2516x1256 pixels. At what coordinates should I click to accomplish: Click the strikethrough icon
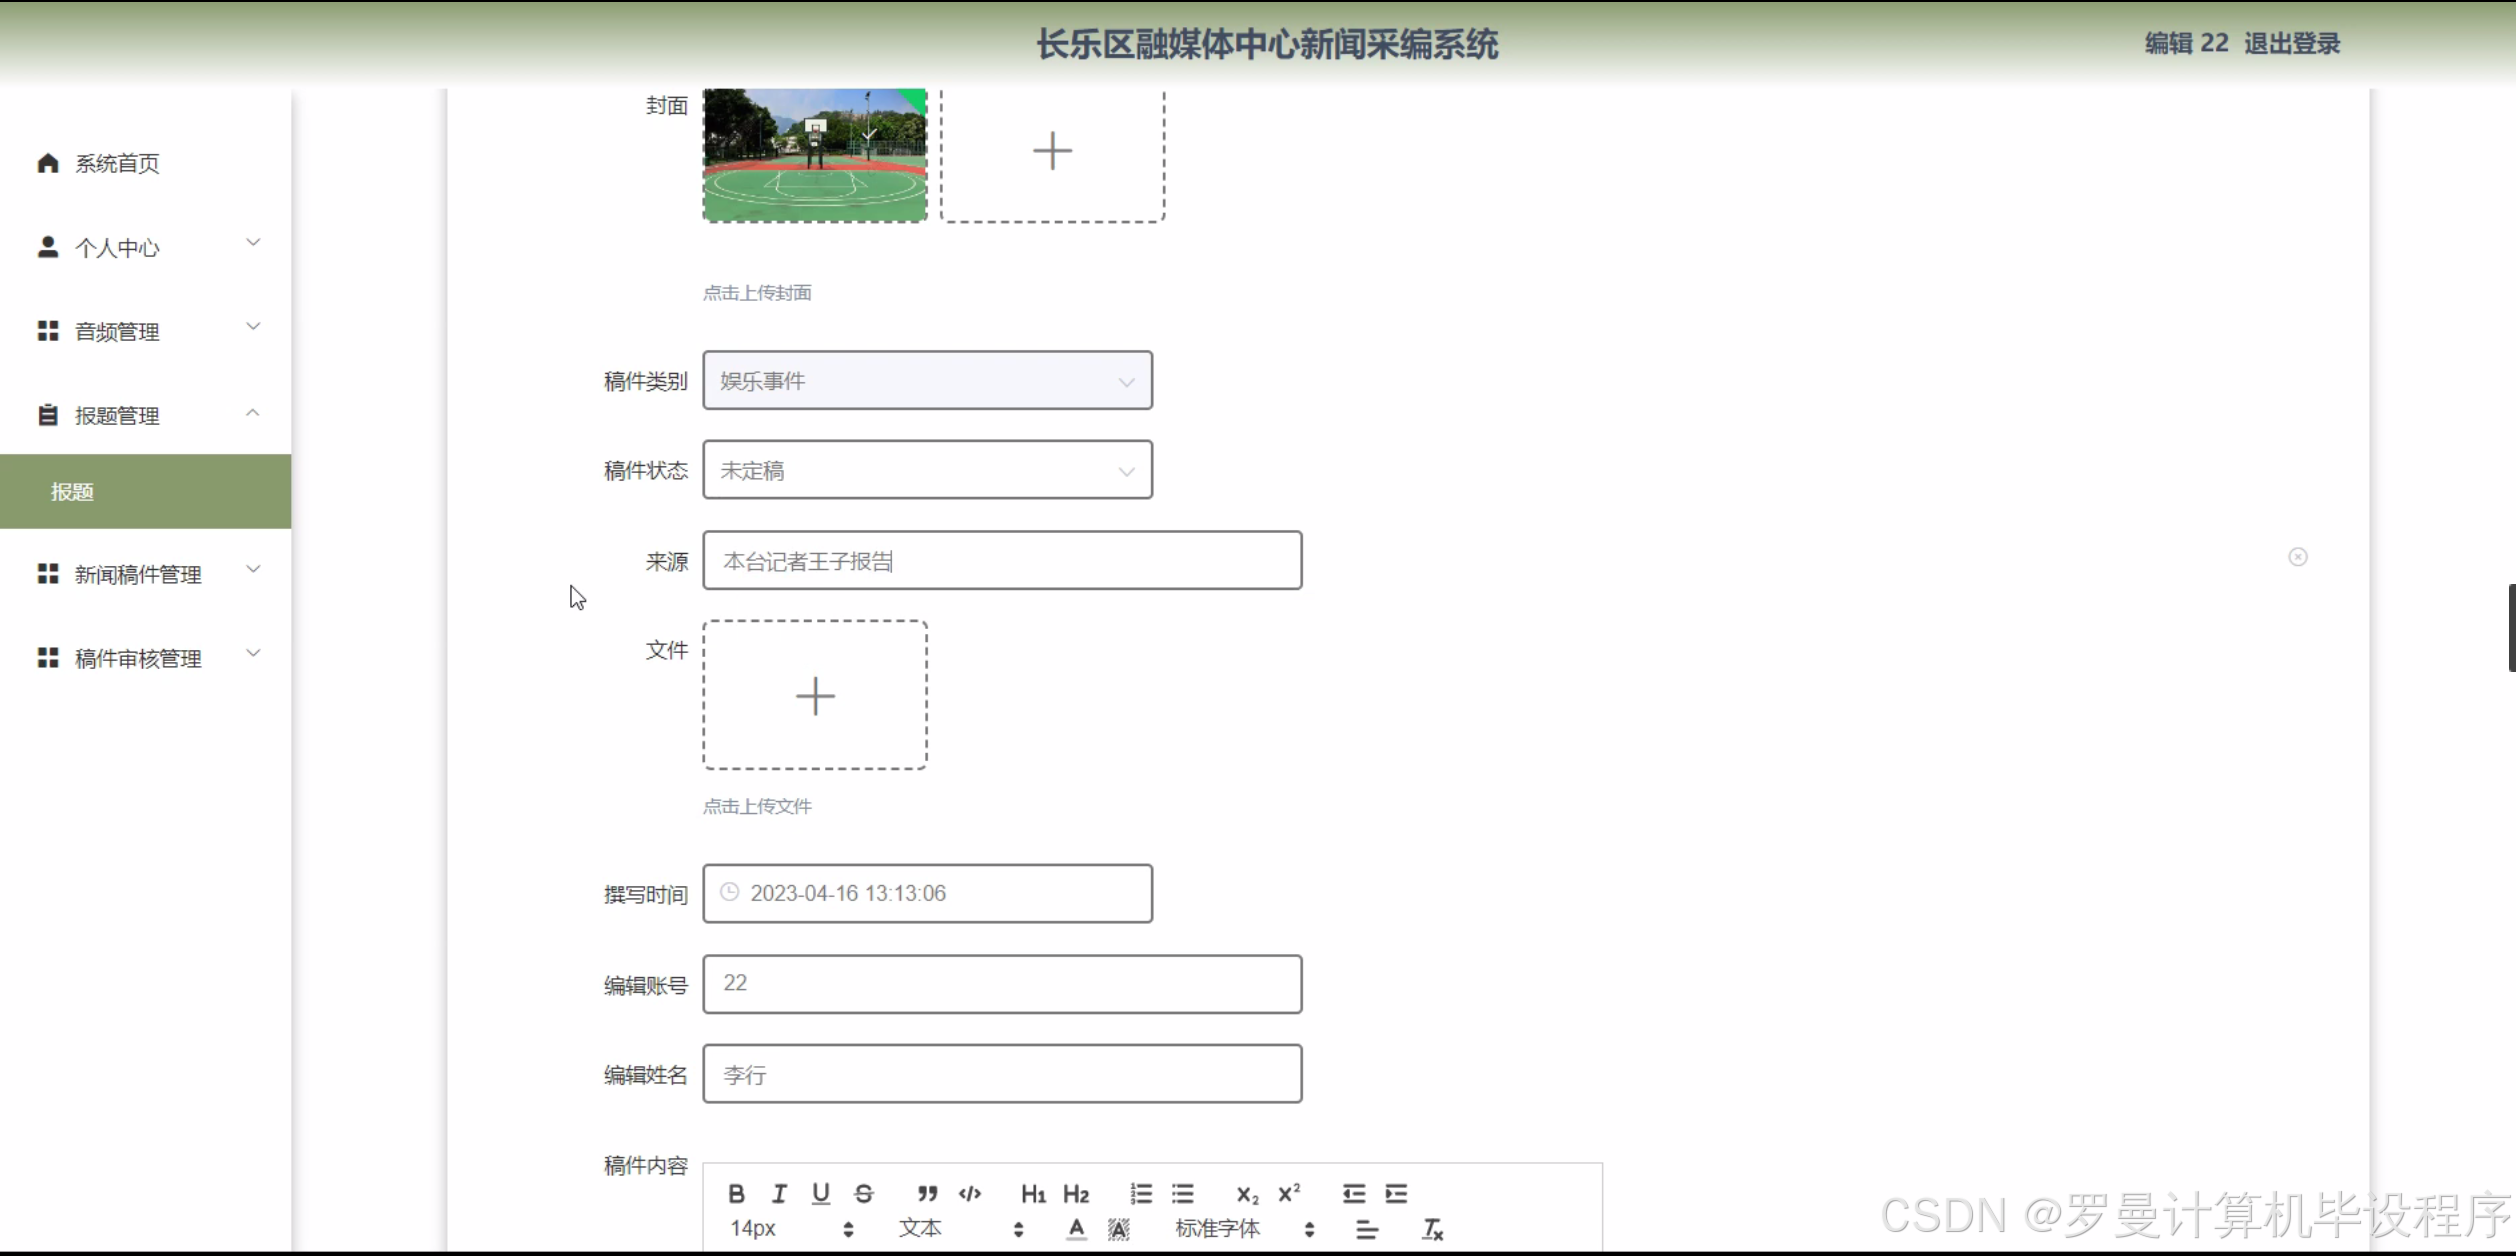tap(864, 1193)
